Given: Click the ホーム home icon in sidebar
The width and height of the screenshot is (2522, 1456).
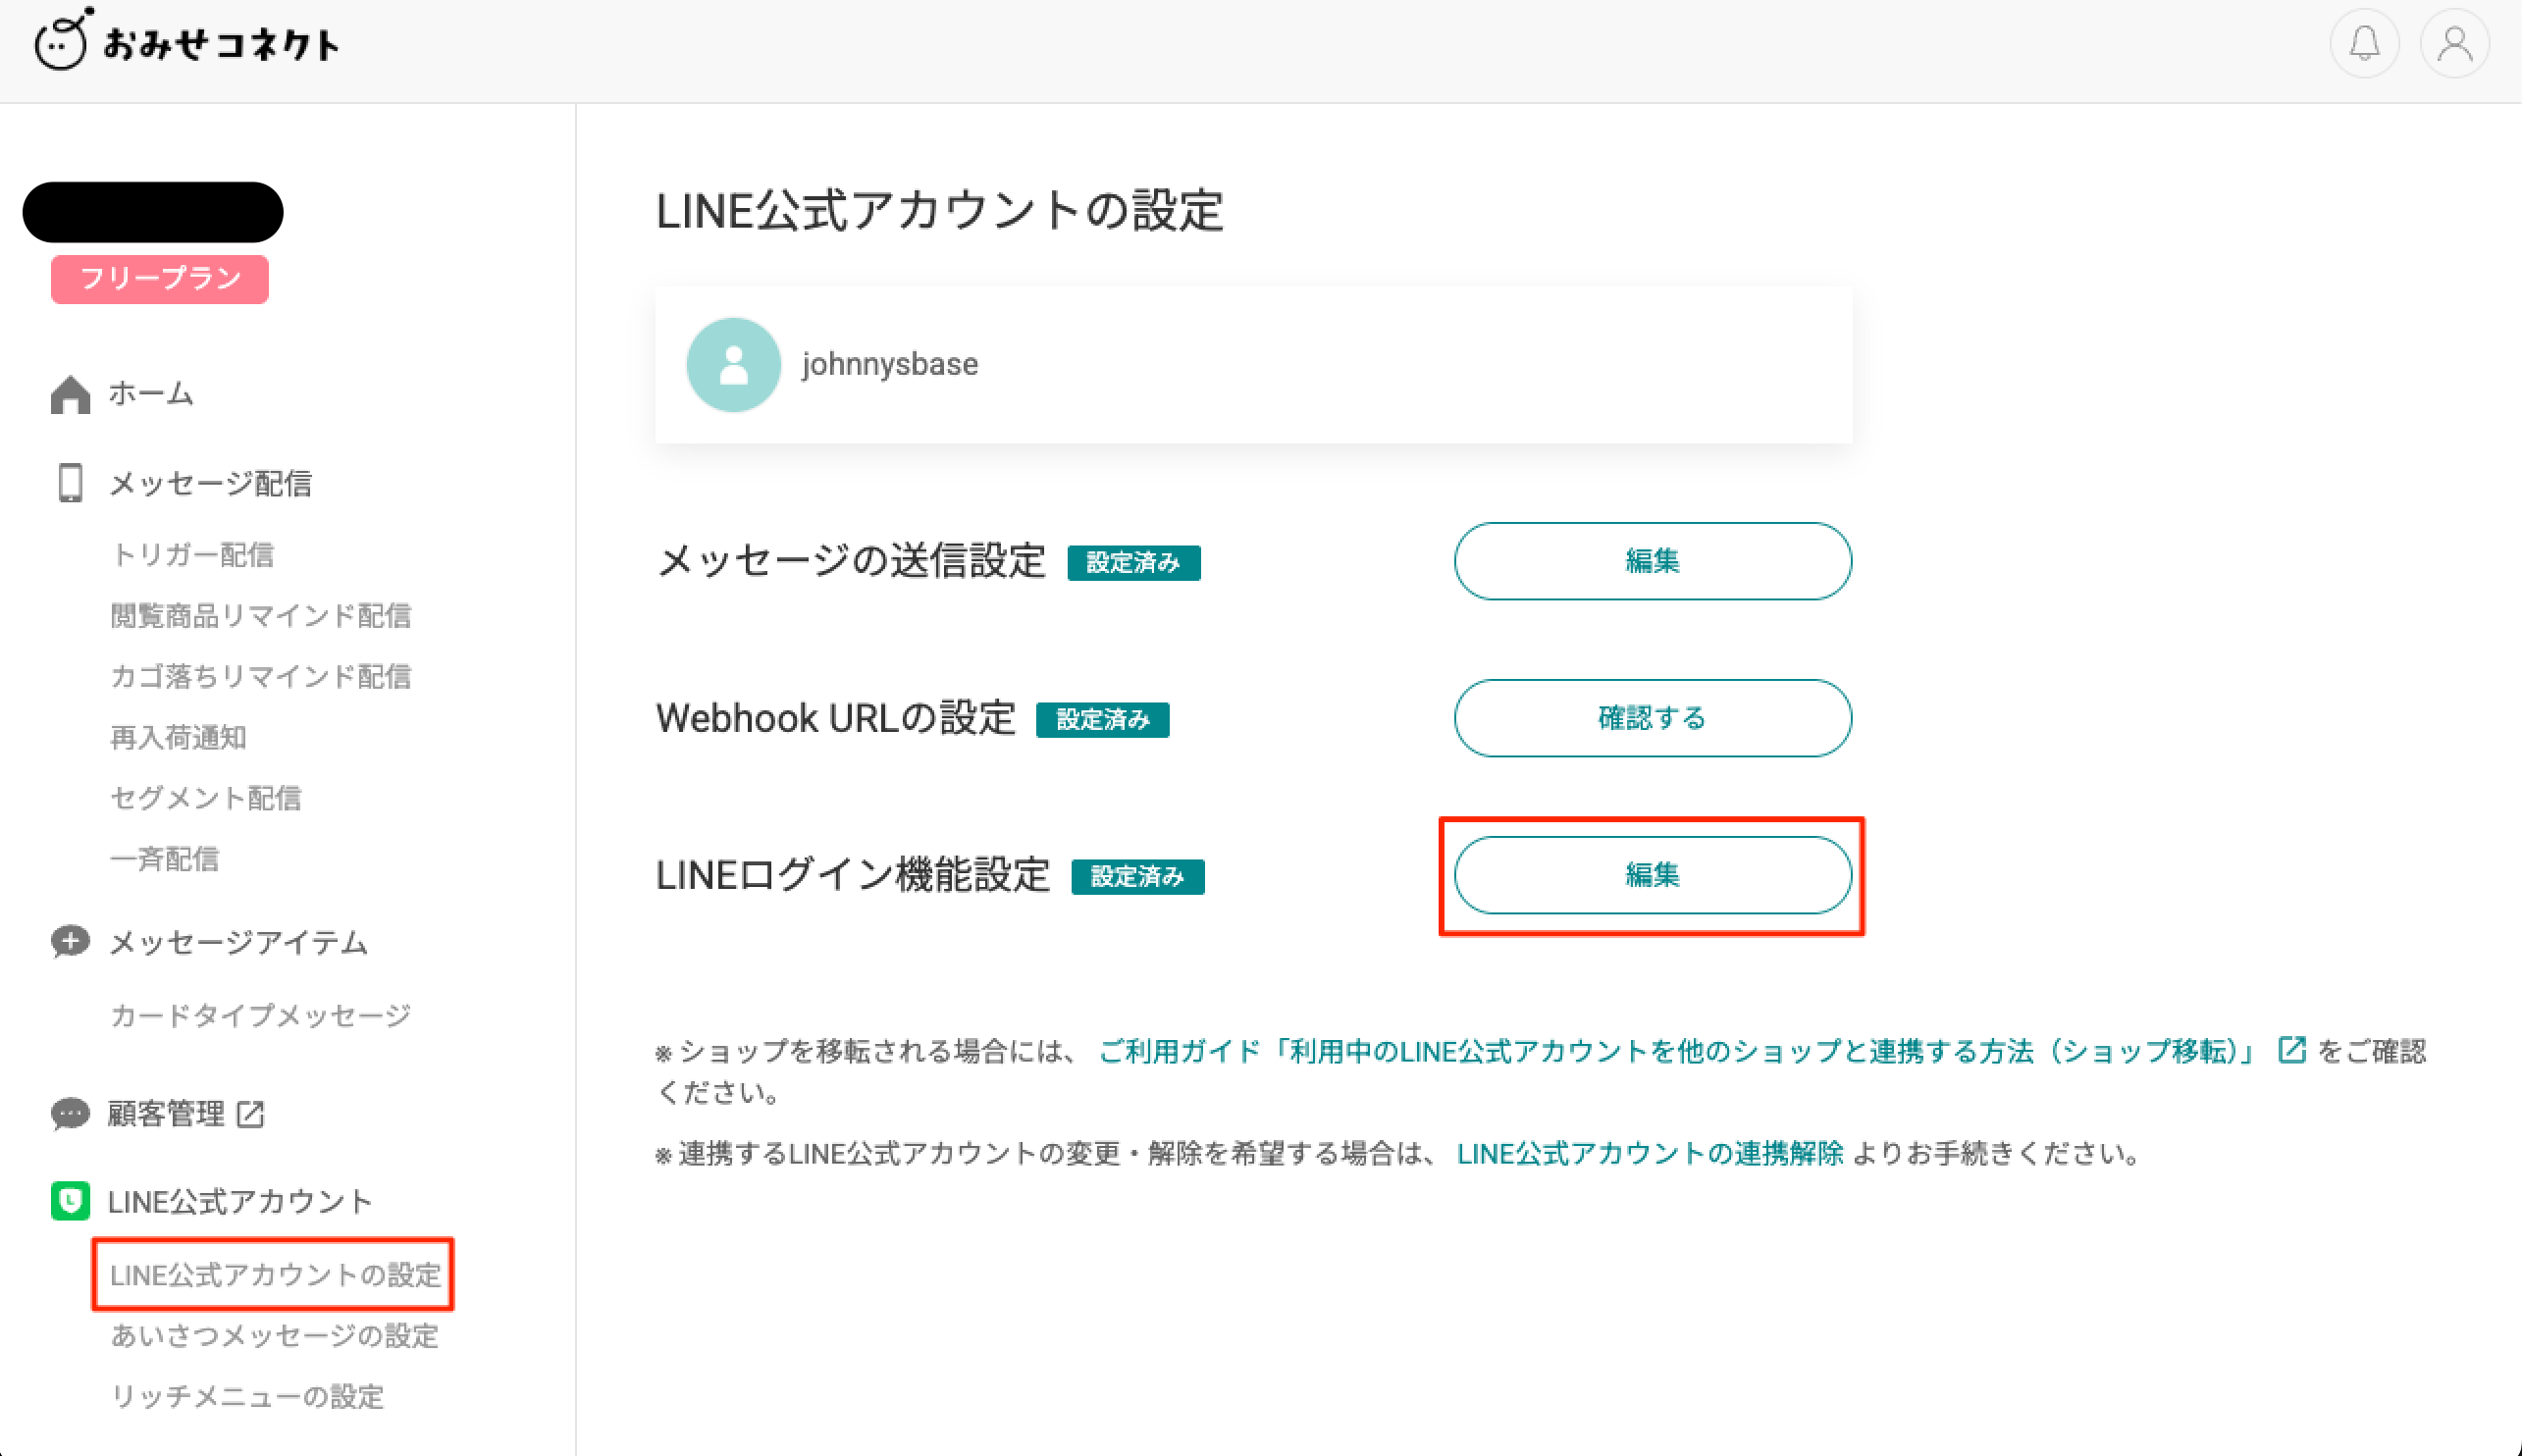Looking at the screenshot, I should click(71, 394).
